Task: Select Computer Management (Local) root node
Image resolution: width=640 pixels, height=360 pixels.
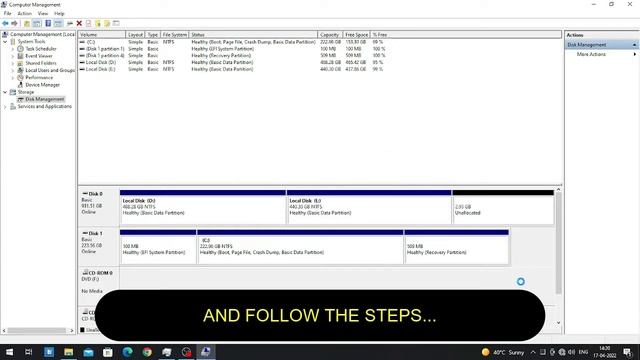Action: pyautogui.click(x=42, y=34)
